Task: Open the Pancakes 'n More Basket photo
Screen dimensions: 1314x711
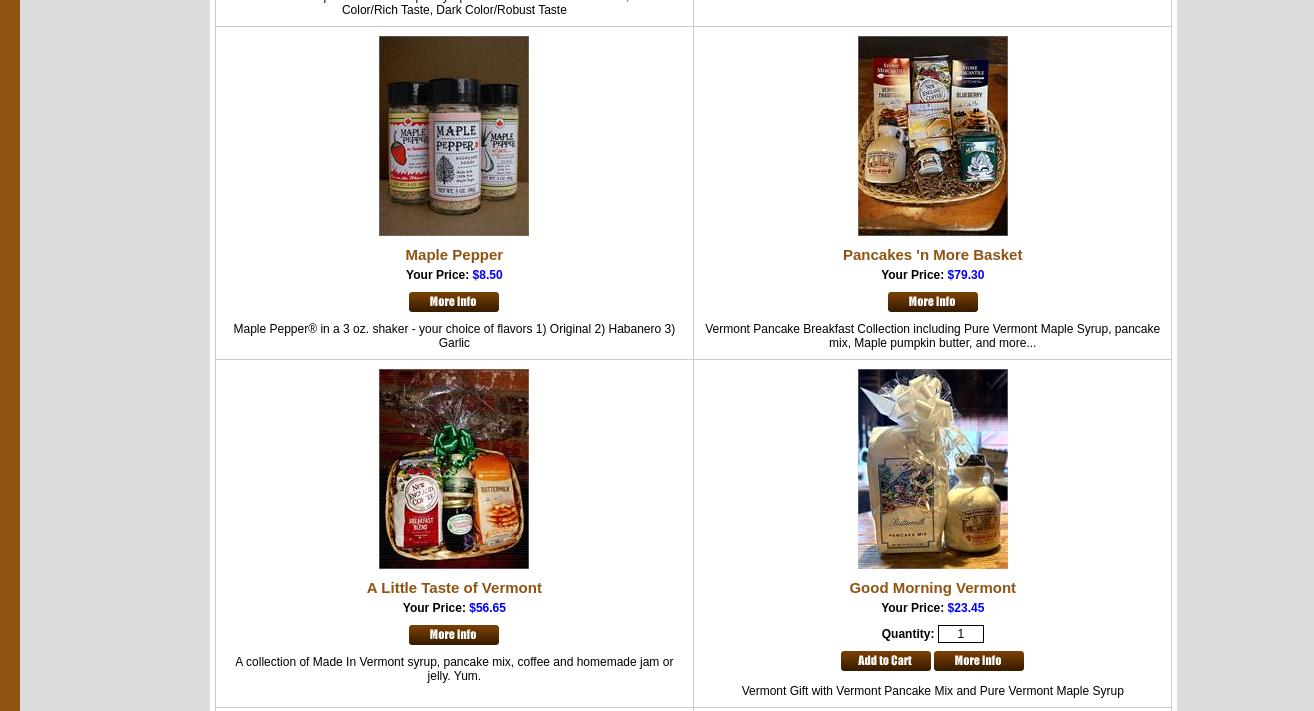Action: tap(932, 136)
